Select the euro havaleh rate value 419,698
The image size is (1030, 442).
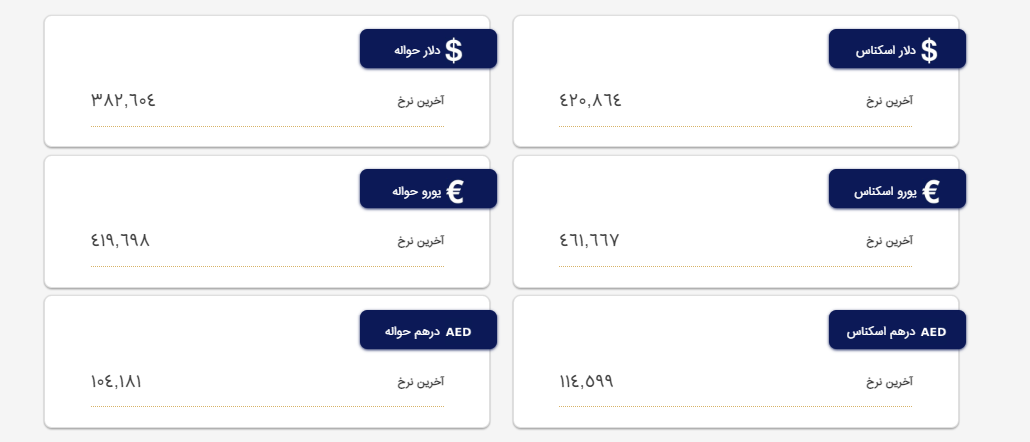pyautogui.click(x=120, y=240)
